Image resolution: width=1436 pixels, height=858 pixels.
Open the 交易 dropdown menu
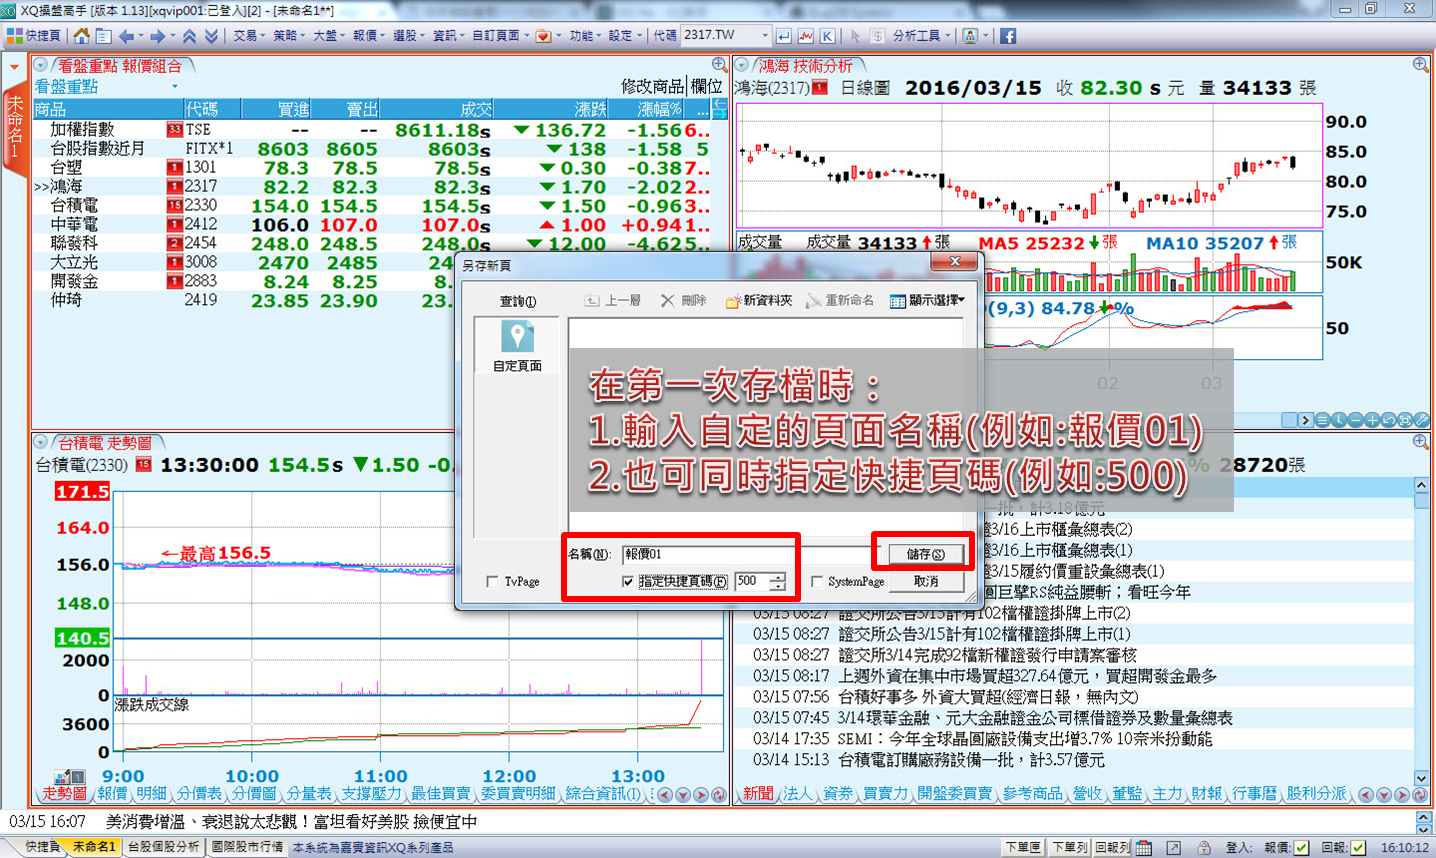(249, 36)
